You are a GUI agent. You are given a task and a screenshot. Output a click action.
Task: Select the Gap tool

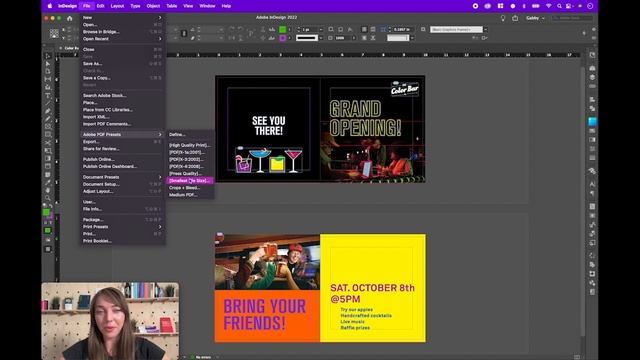click(48, 79)
